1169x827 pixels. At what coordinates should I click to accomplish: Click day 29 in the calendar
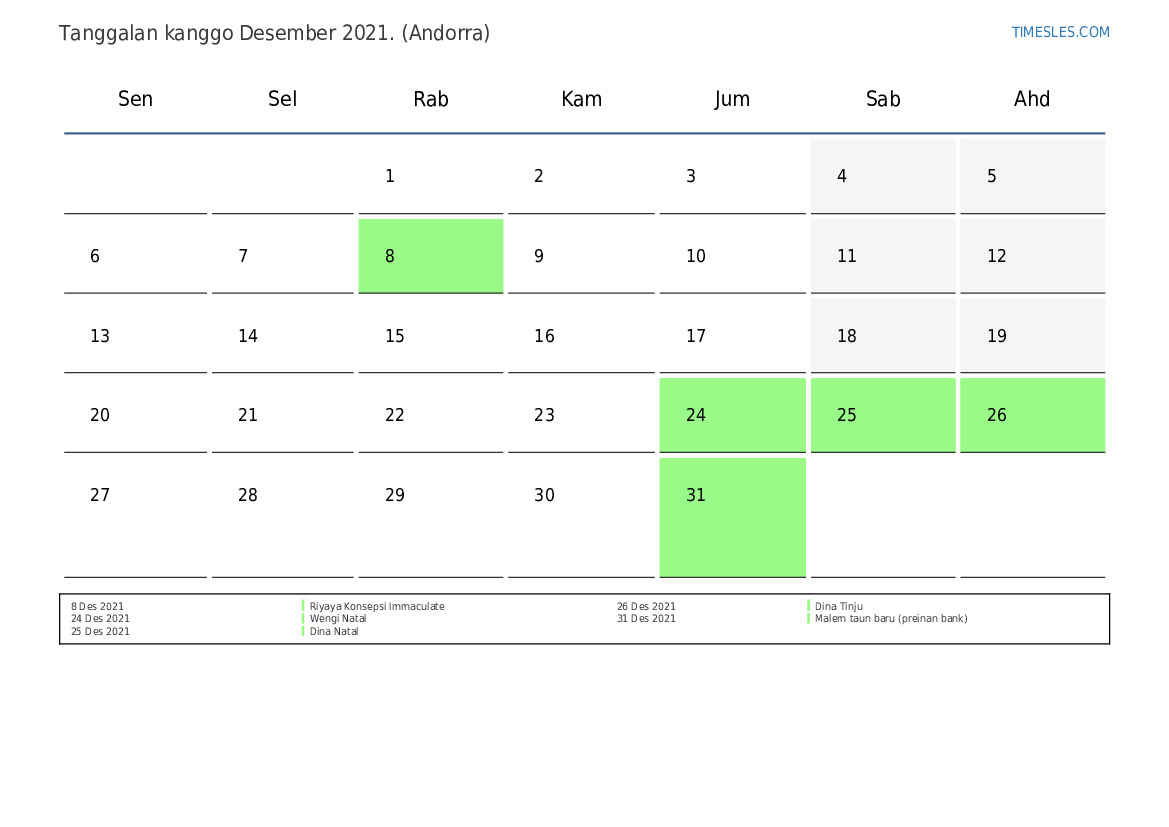tap(431, 518)
